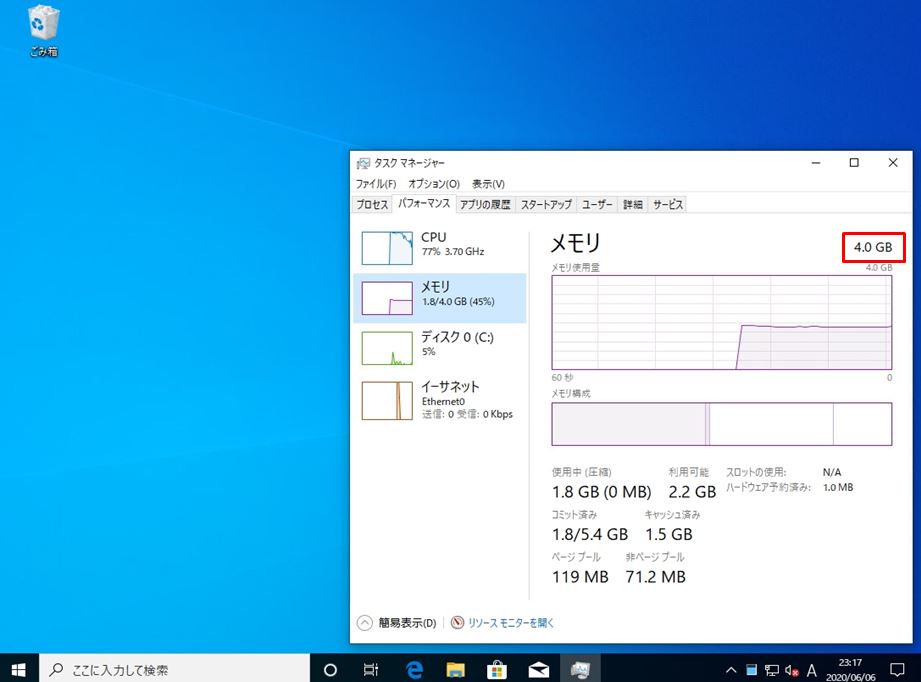This screenshot has width=921, height=682.
Task: Click the 119 MB paged pool value
Action: pos(580,577)
